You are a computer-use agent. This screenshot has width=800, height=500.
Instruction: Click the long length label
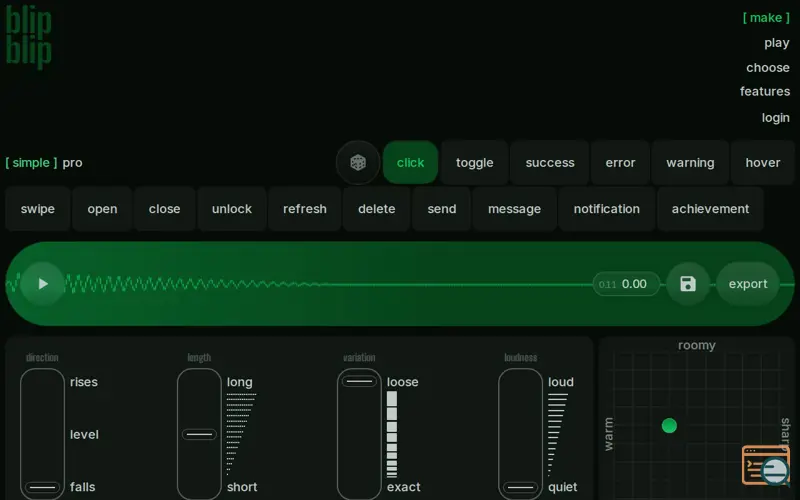[x=240, y=382]
